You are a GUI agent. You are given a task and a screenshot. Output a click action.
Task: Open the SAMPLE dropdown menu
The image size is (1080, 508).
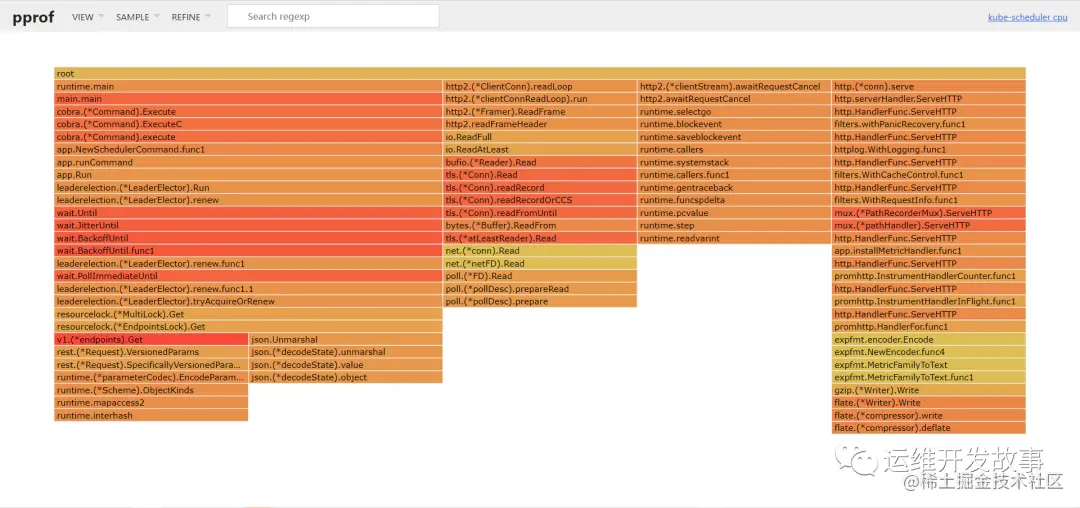[x=137, y=17]
